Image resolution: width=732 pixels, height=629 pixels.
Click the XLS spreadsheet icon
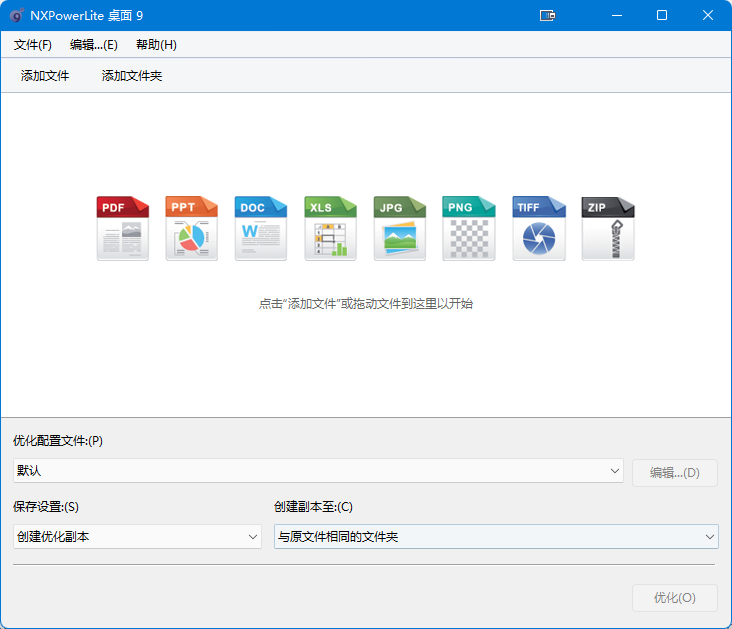pyautogui.click(x=330, y=228)
